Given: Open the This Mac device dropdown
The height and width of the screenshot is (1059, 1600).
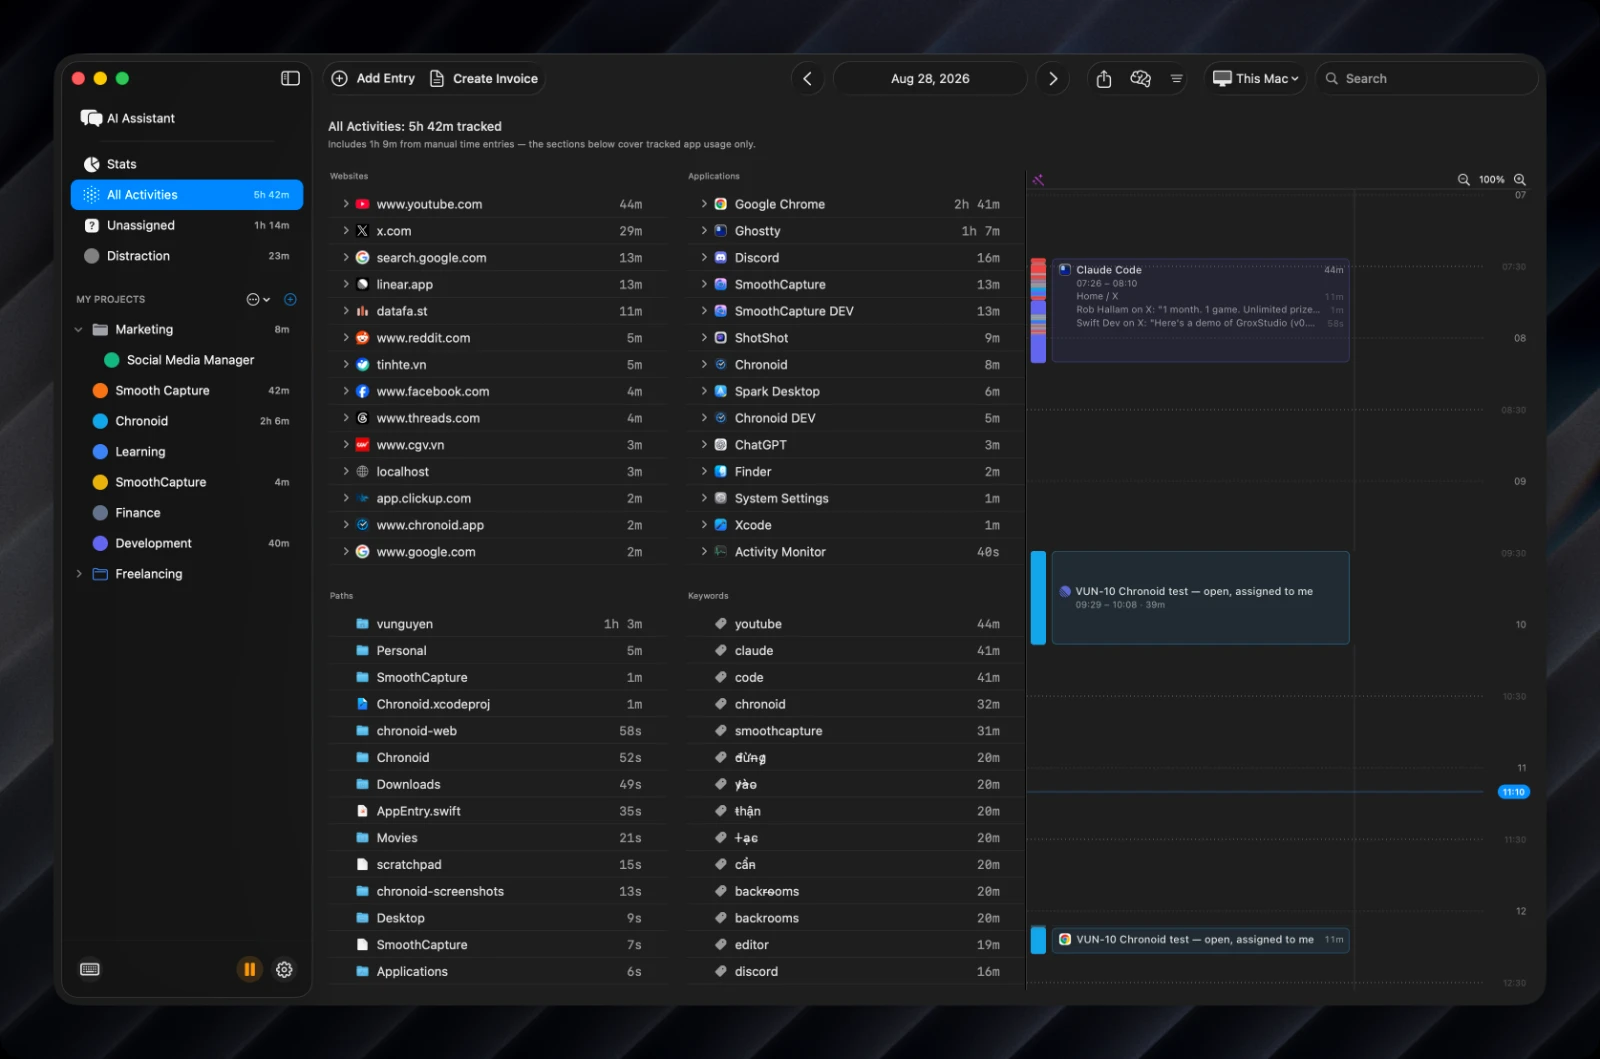Looking at the screenshot, I should [1256, 78].
